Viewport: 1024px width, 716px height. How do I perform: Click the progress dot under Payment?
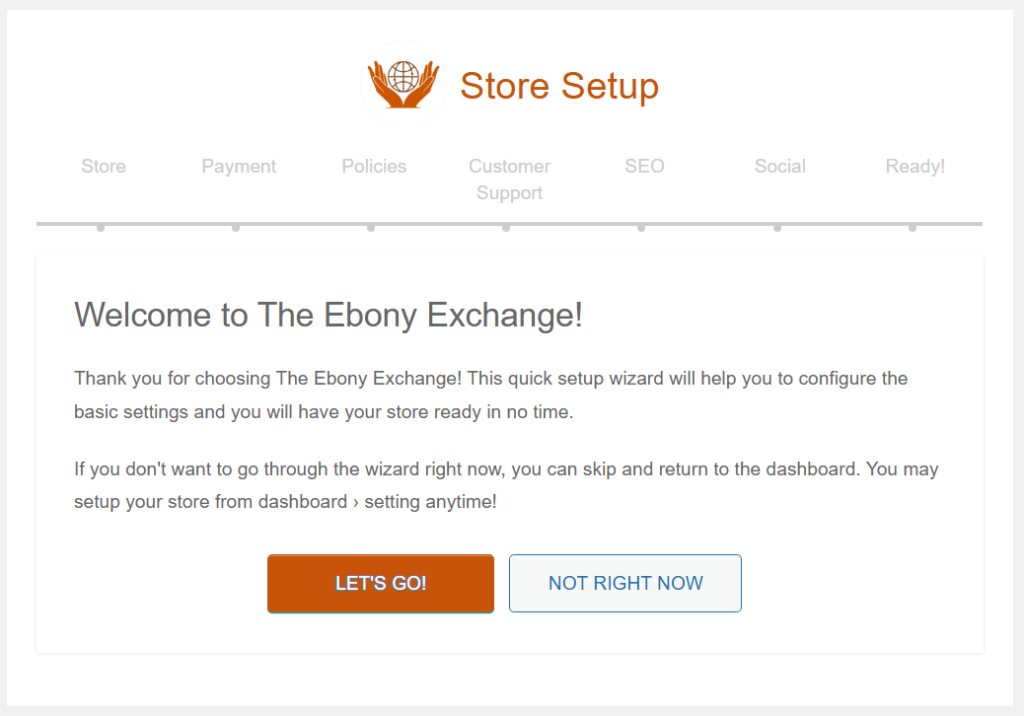(236, 228)
